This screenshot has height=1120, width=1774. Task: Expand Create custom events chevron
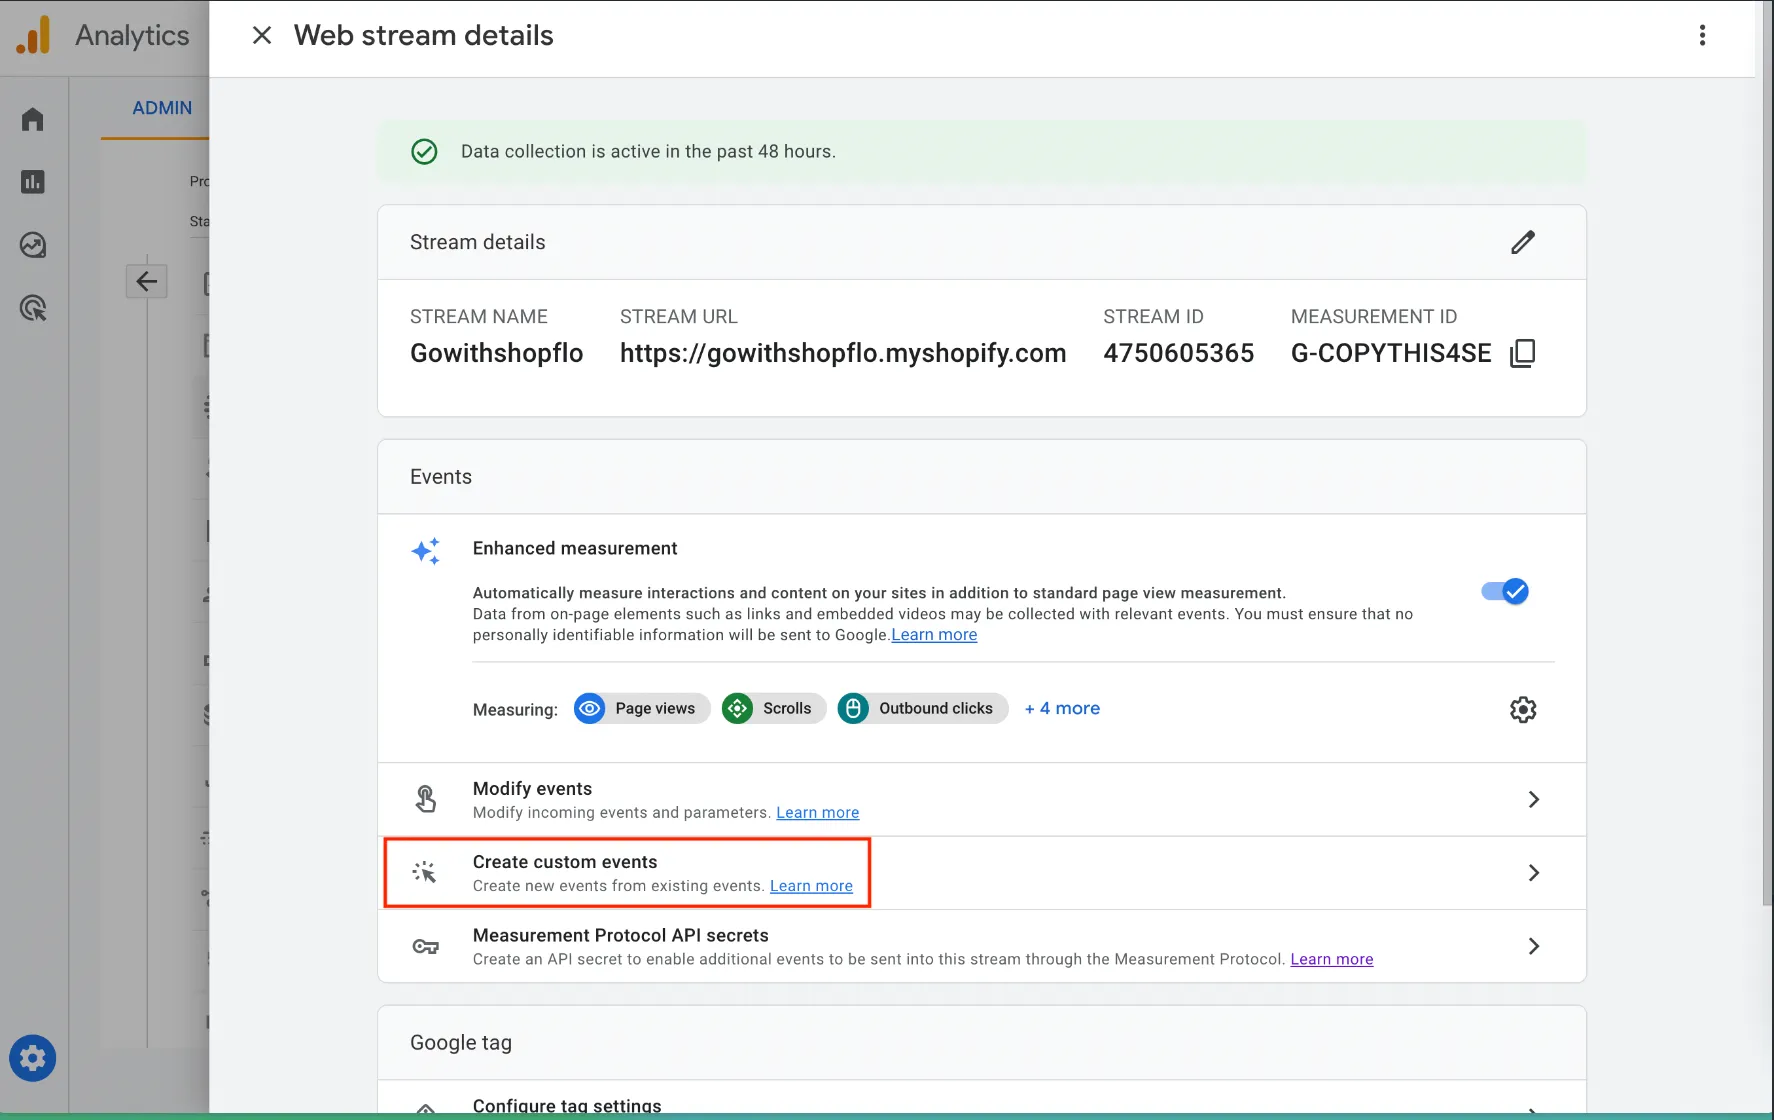[1533, 873]
